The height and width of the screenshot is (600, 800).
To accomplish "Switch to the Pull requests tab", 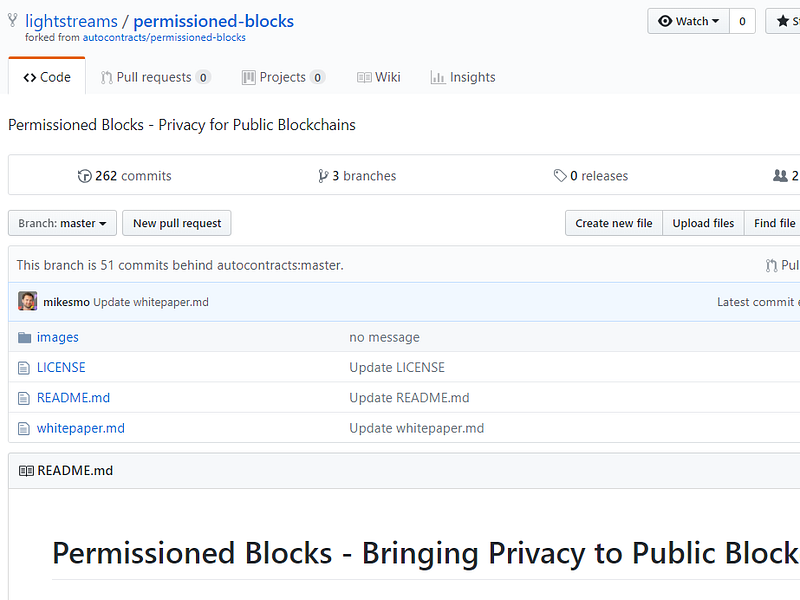I will [x=155, y=77].
